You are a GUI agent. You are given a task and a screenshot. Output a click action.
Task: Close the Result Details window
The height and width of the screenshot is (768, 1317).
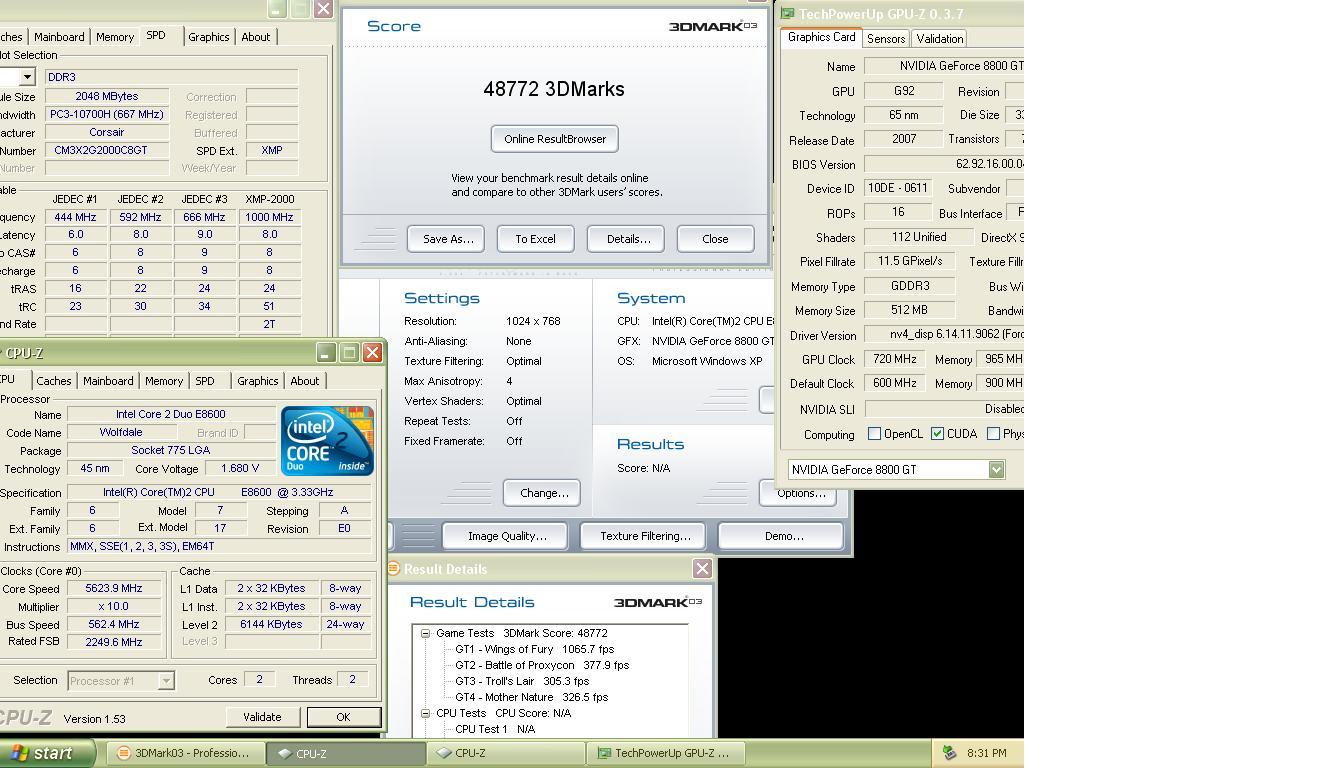pyautogui.click(x=703, y=569)
